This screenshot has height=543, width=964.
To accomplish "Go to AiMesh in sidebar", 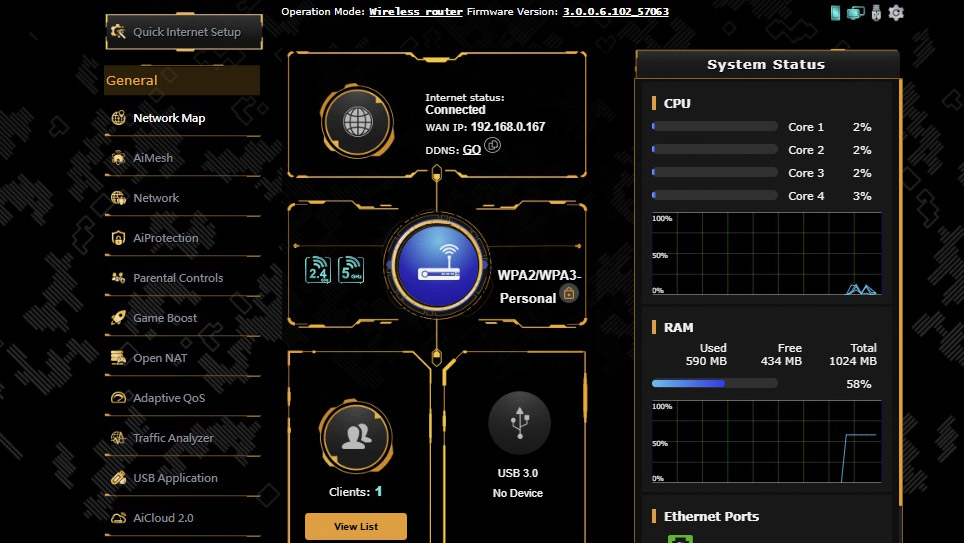I will [153, 158].
